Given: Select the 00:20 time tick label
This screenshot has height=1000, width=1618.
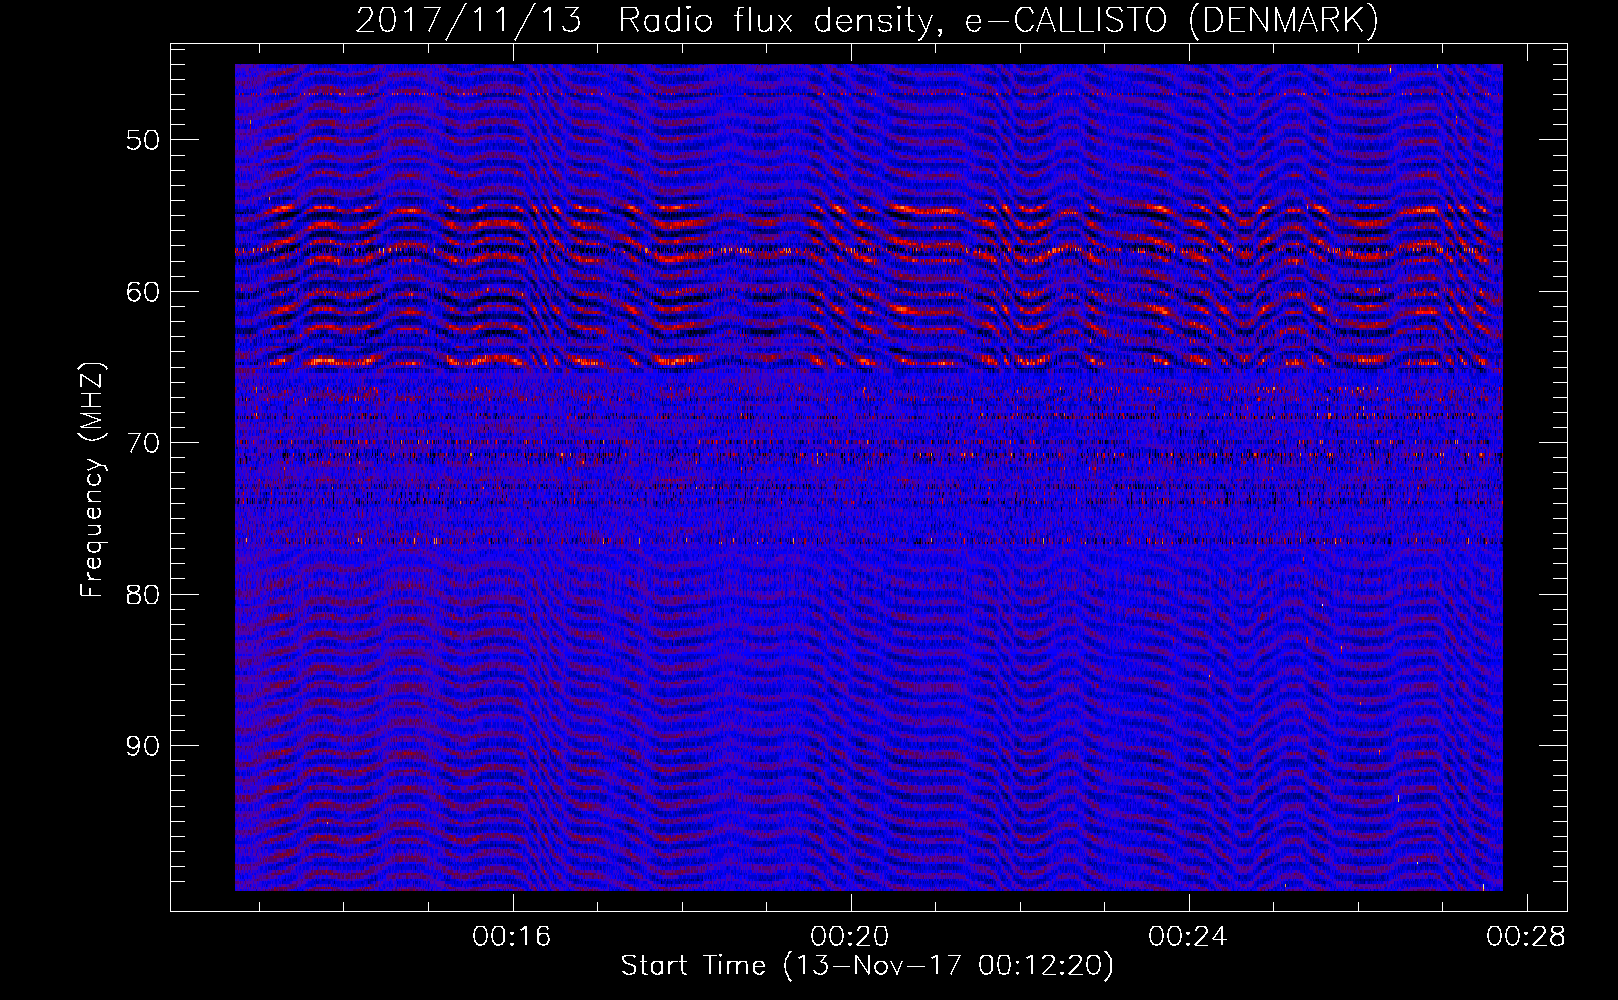Looking at the screenshot, I should click(850, 936).
